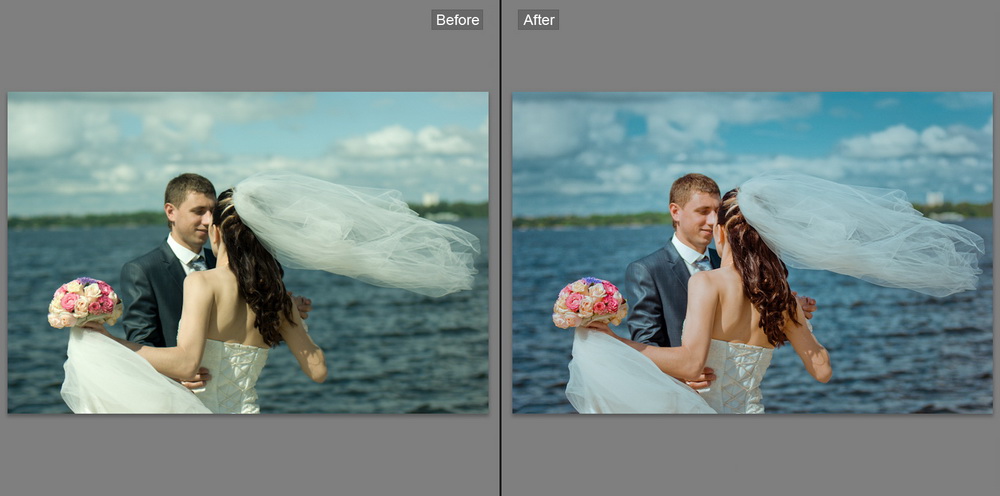Click the bouquet in the Before photo

pyautogui.click(x=85, y=301)
